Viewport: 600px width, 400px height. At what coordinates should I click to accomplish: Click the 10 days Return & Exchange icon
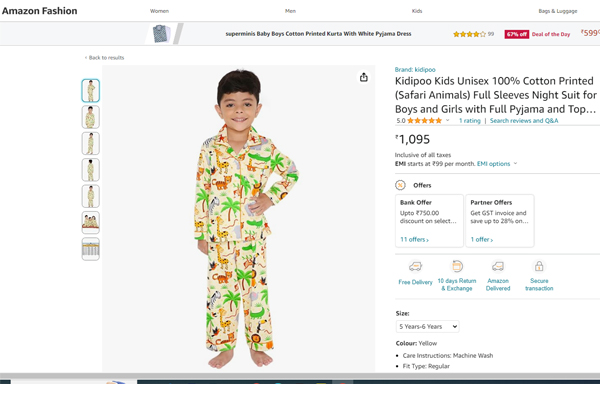pos(457,266)
